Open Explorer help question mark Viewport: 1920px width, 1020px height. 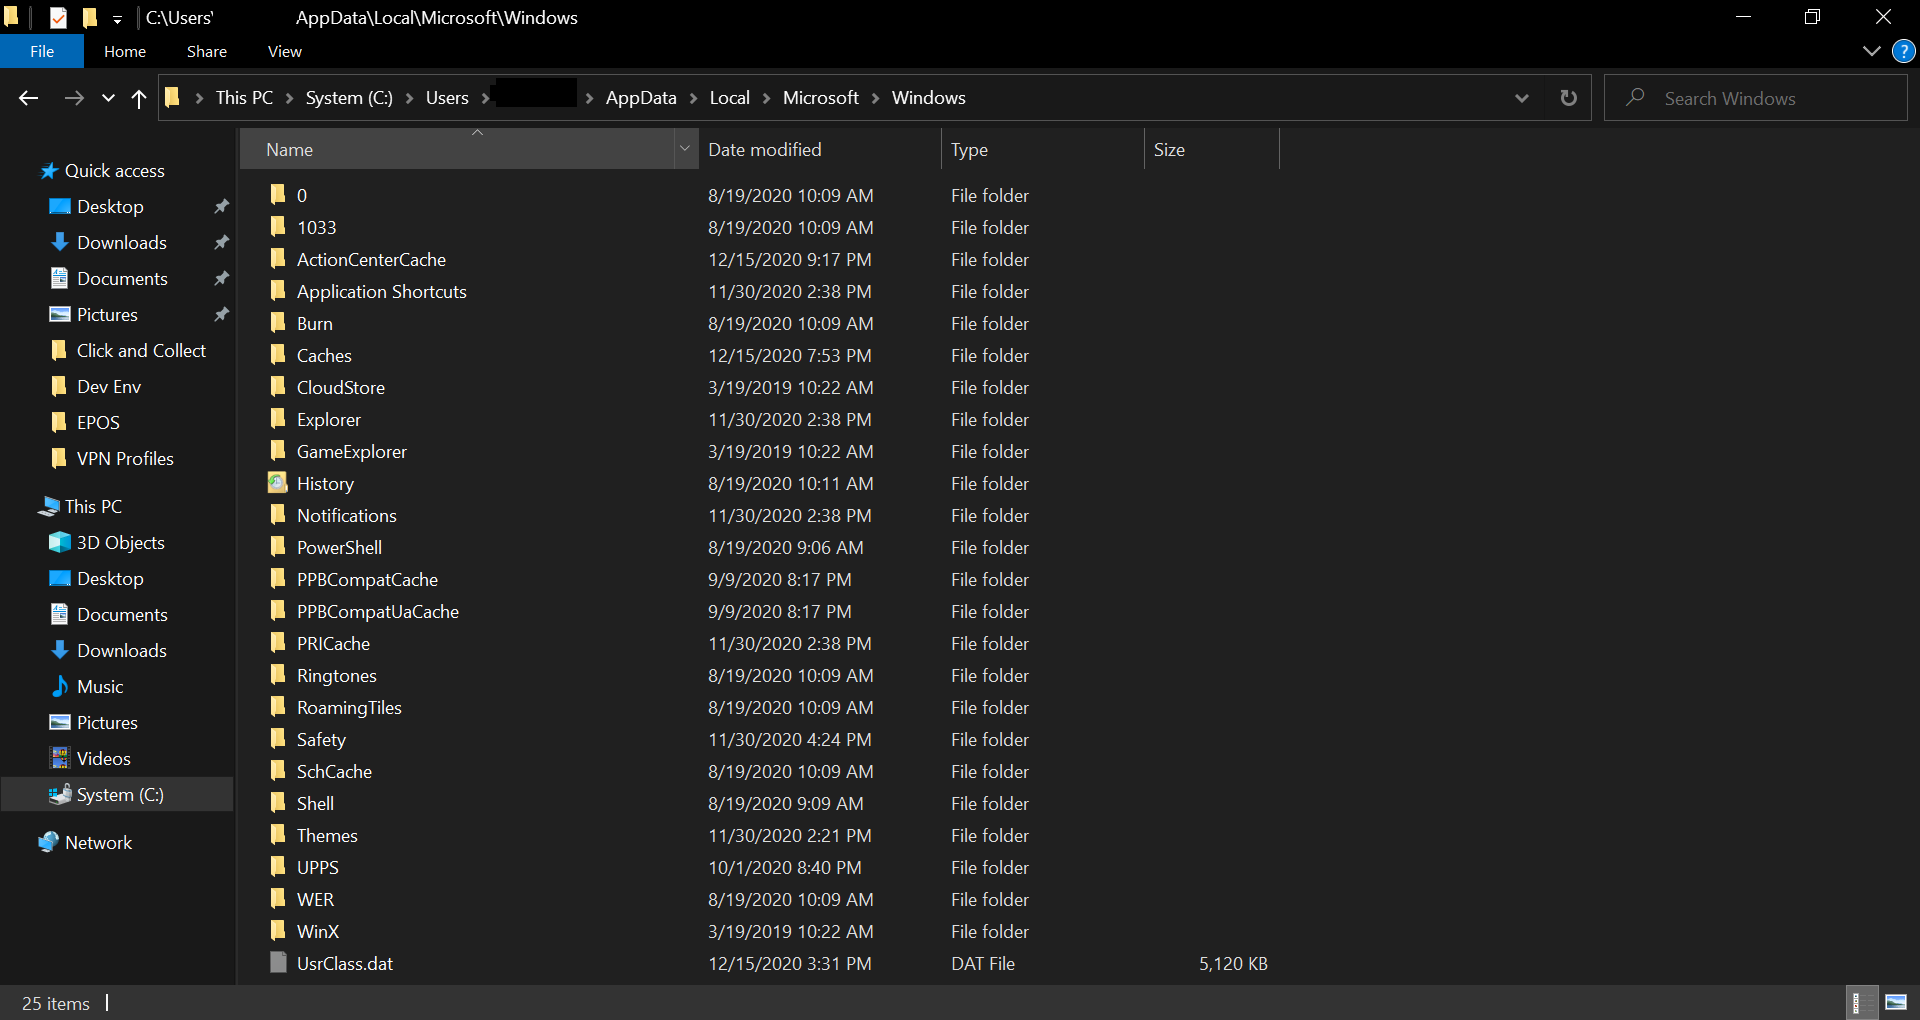click(x=1904, y=51)
